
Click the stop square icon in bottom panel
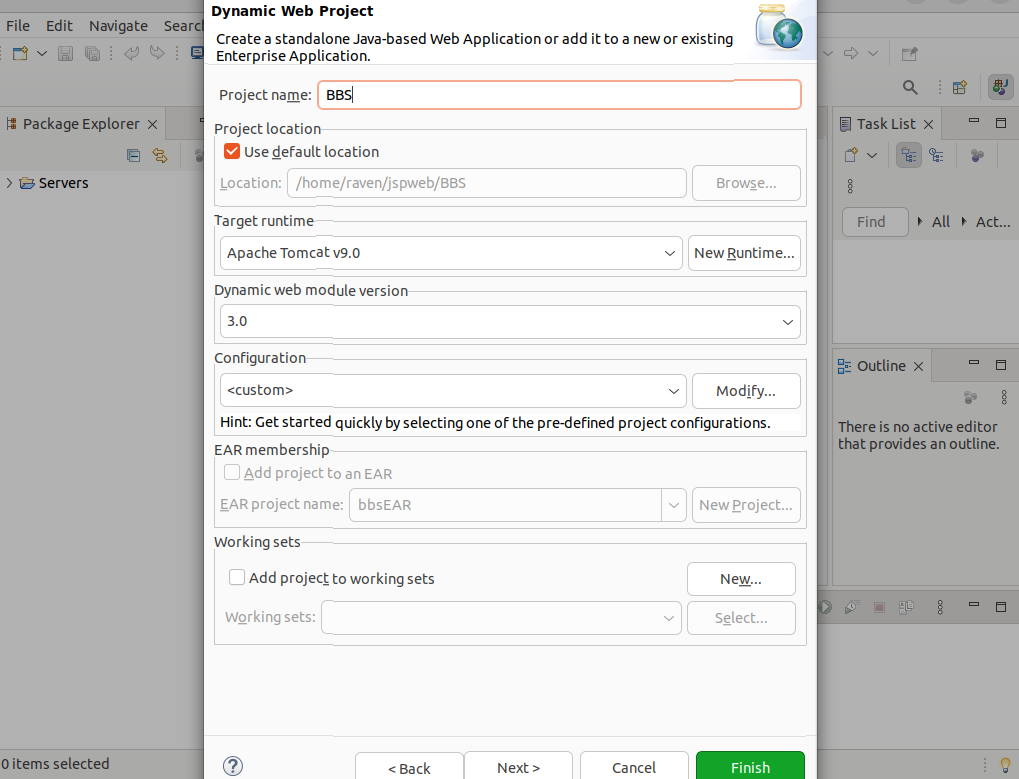tap(879, 607)
